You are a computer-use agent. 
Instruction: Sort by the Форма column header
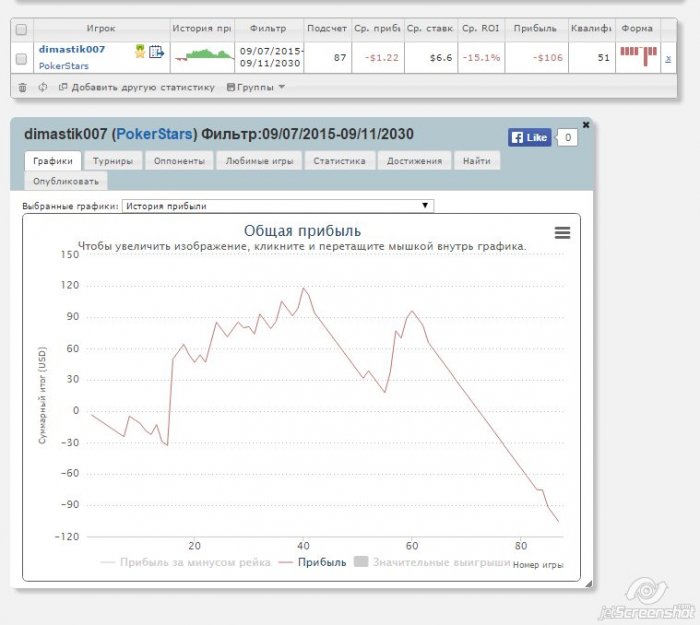[637, 28]
